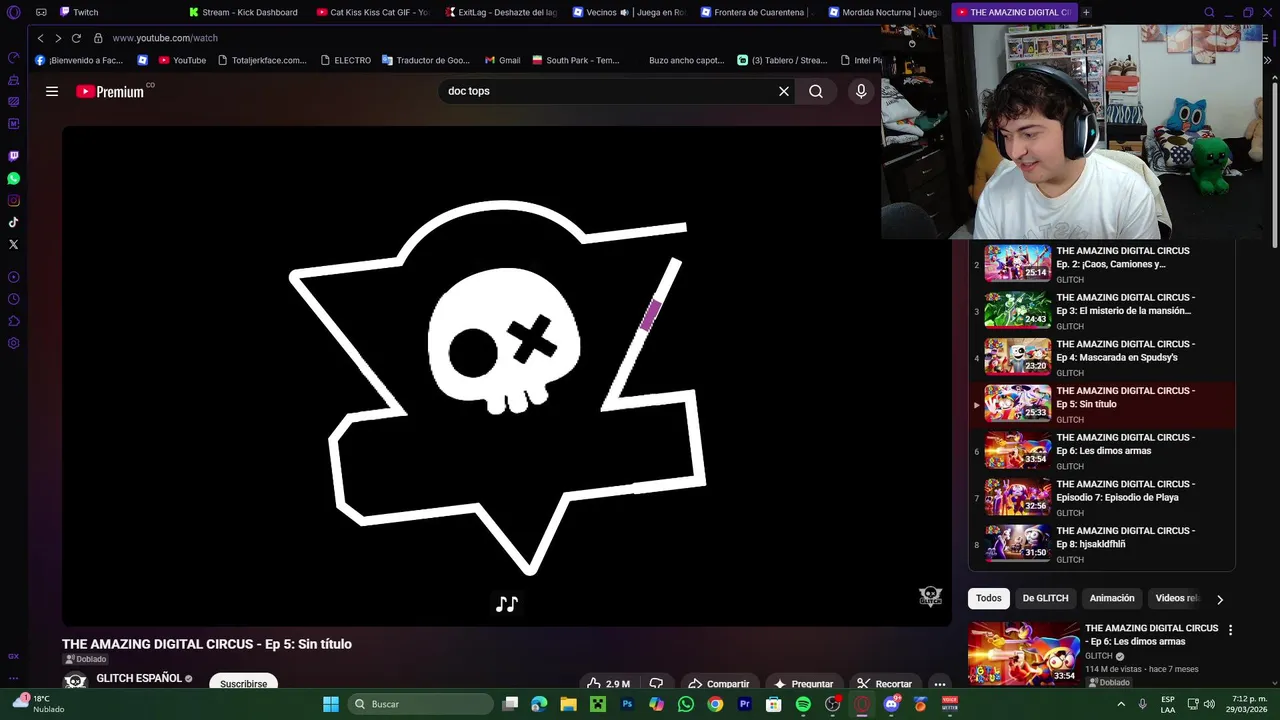Show more filter chips with right chevron

[x=1219, y=599]
